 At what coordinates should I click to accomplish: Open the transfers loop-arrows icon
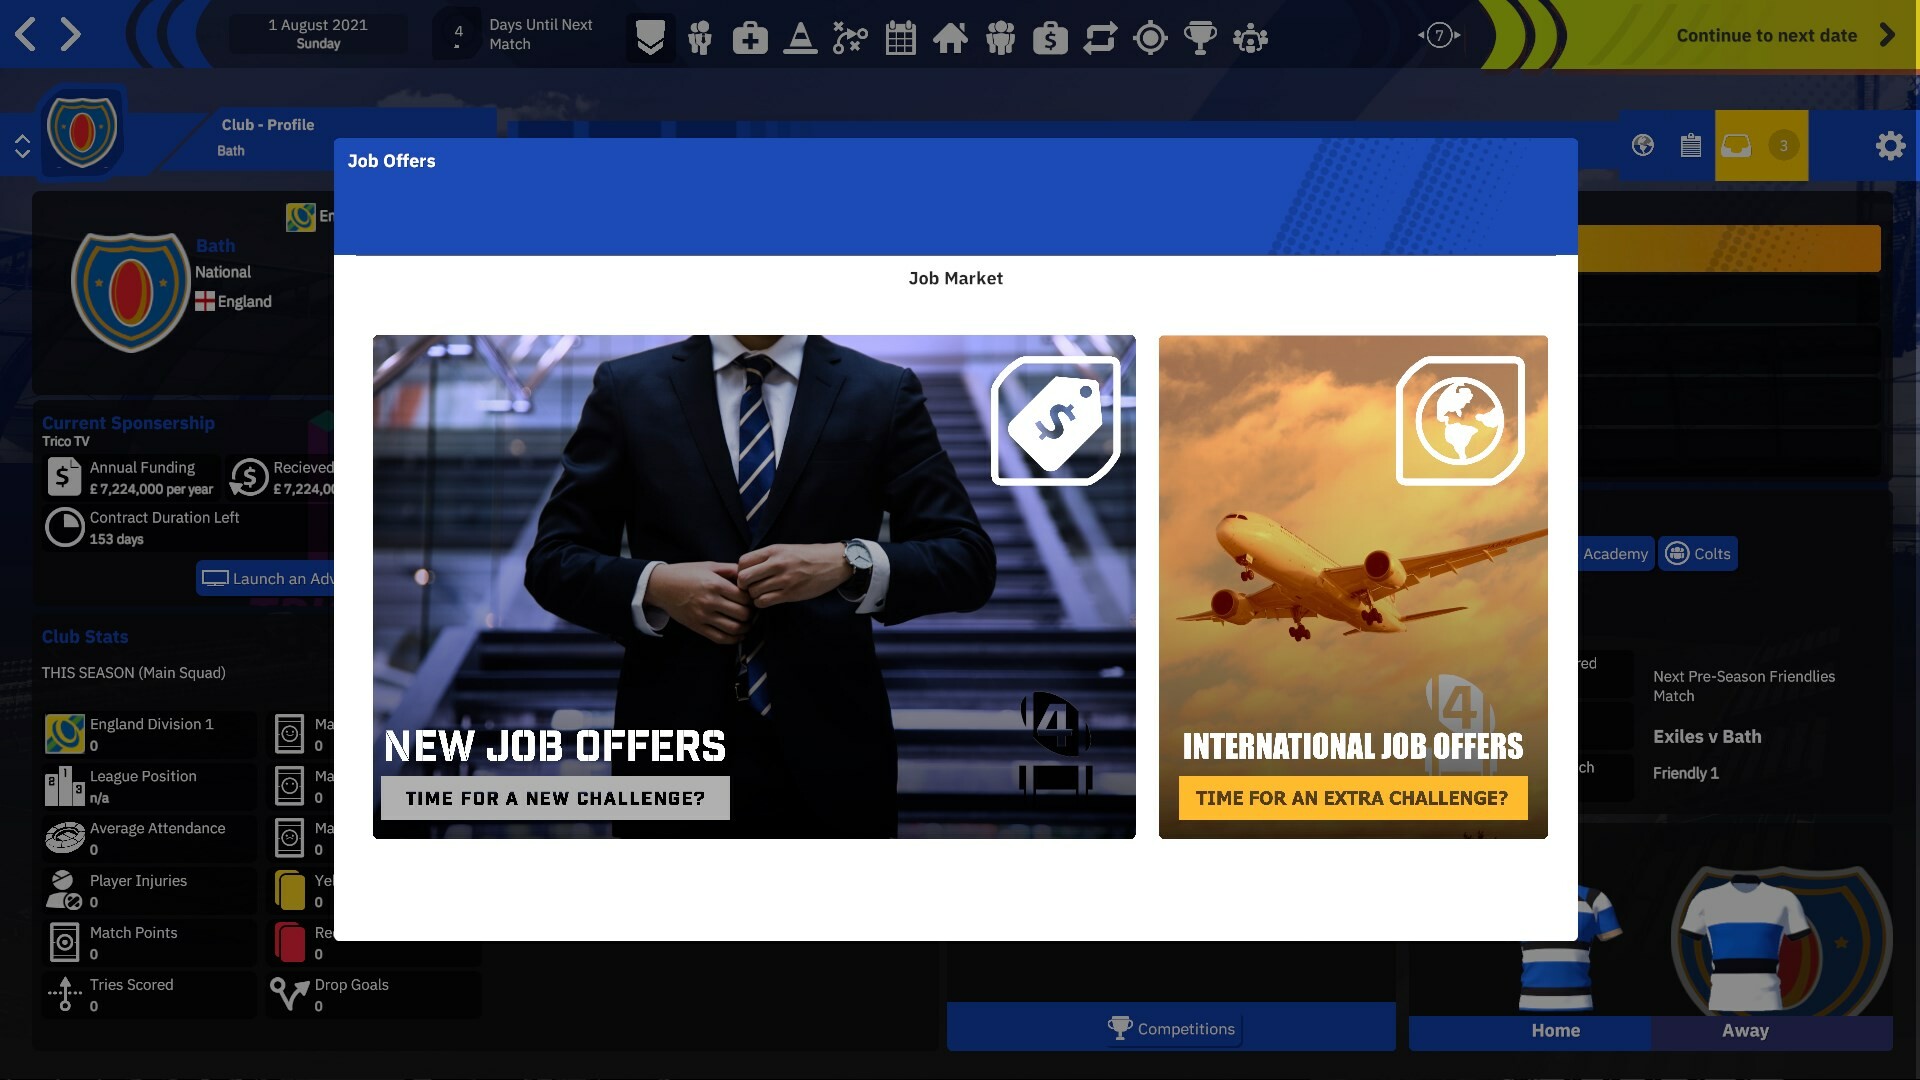1100,38
